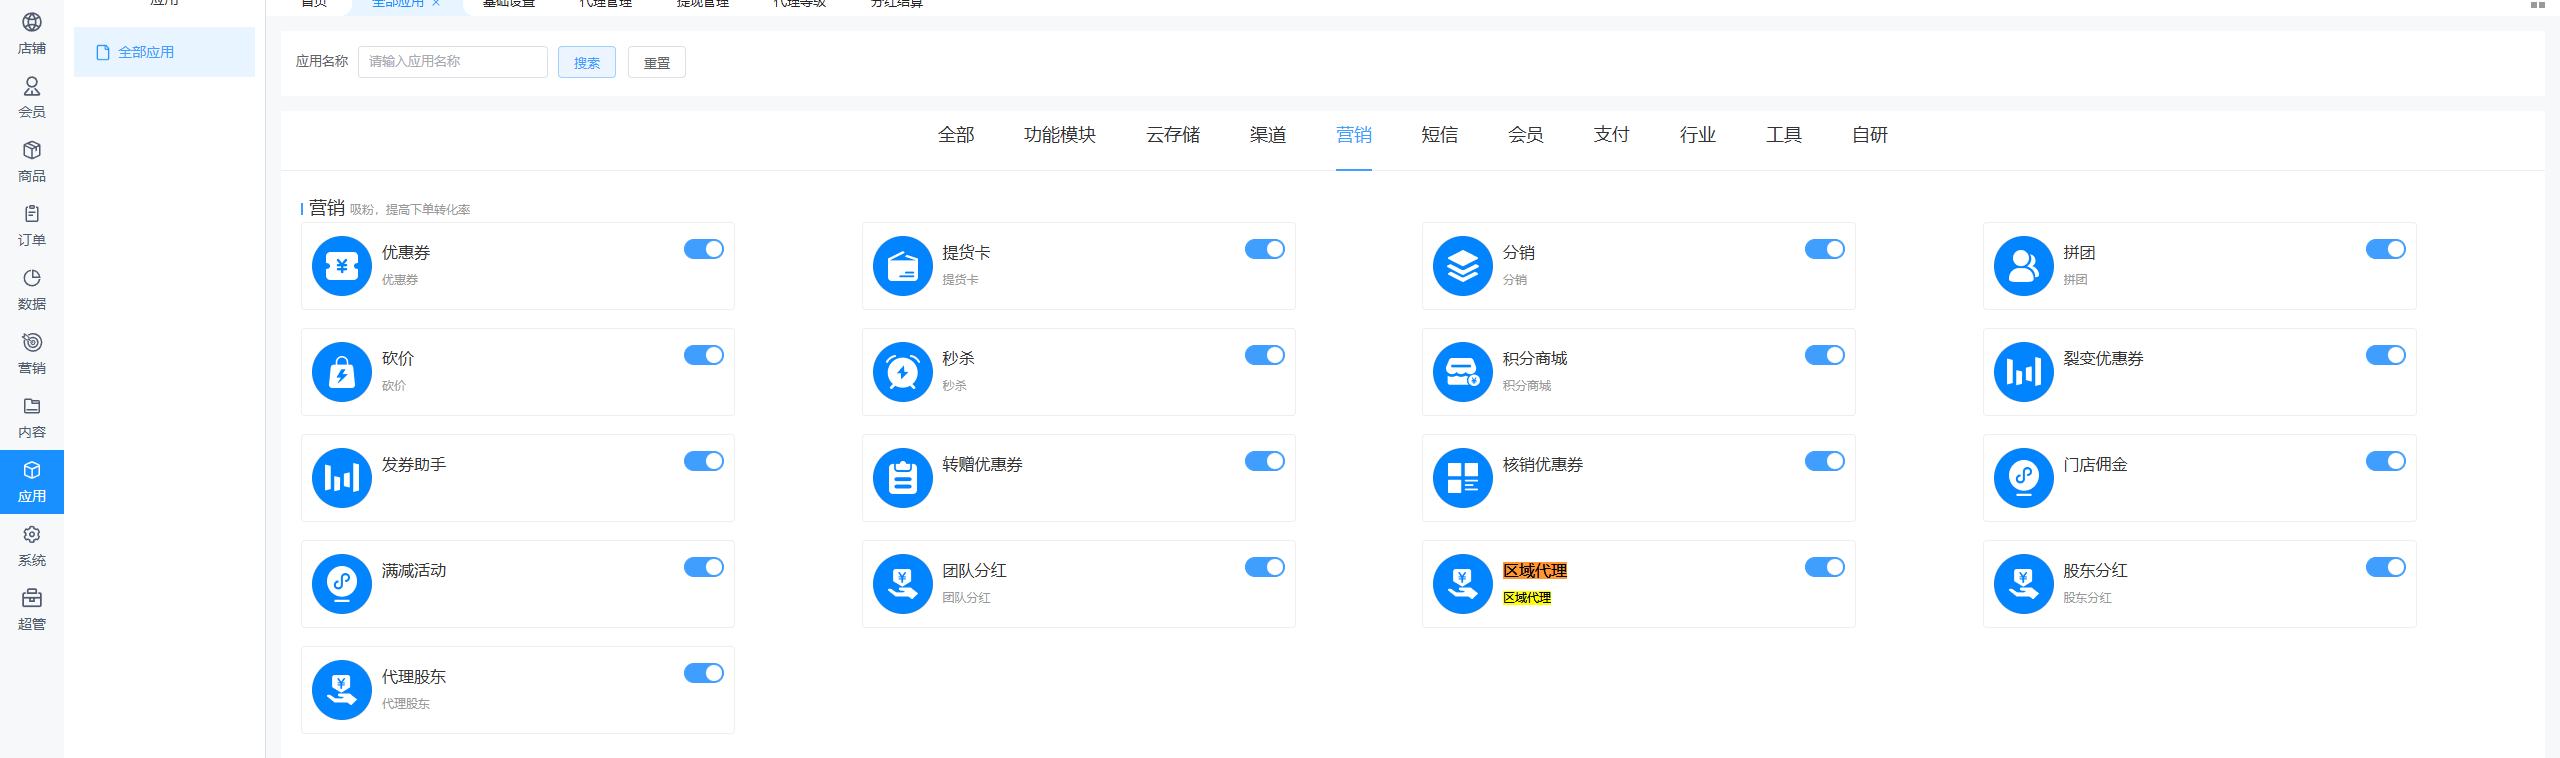The image size is (2560, 758).
Task: Click the 发券助手 chart app icon
Action: pyautogui.click(x=342, y=478)
